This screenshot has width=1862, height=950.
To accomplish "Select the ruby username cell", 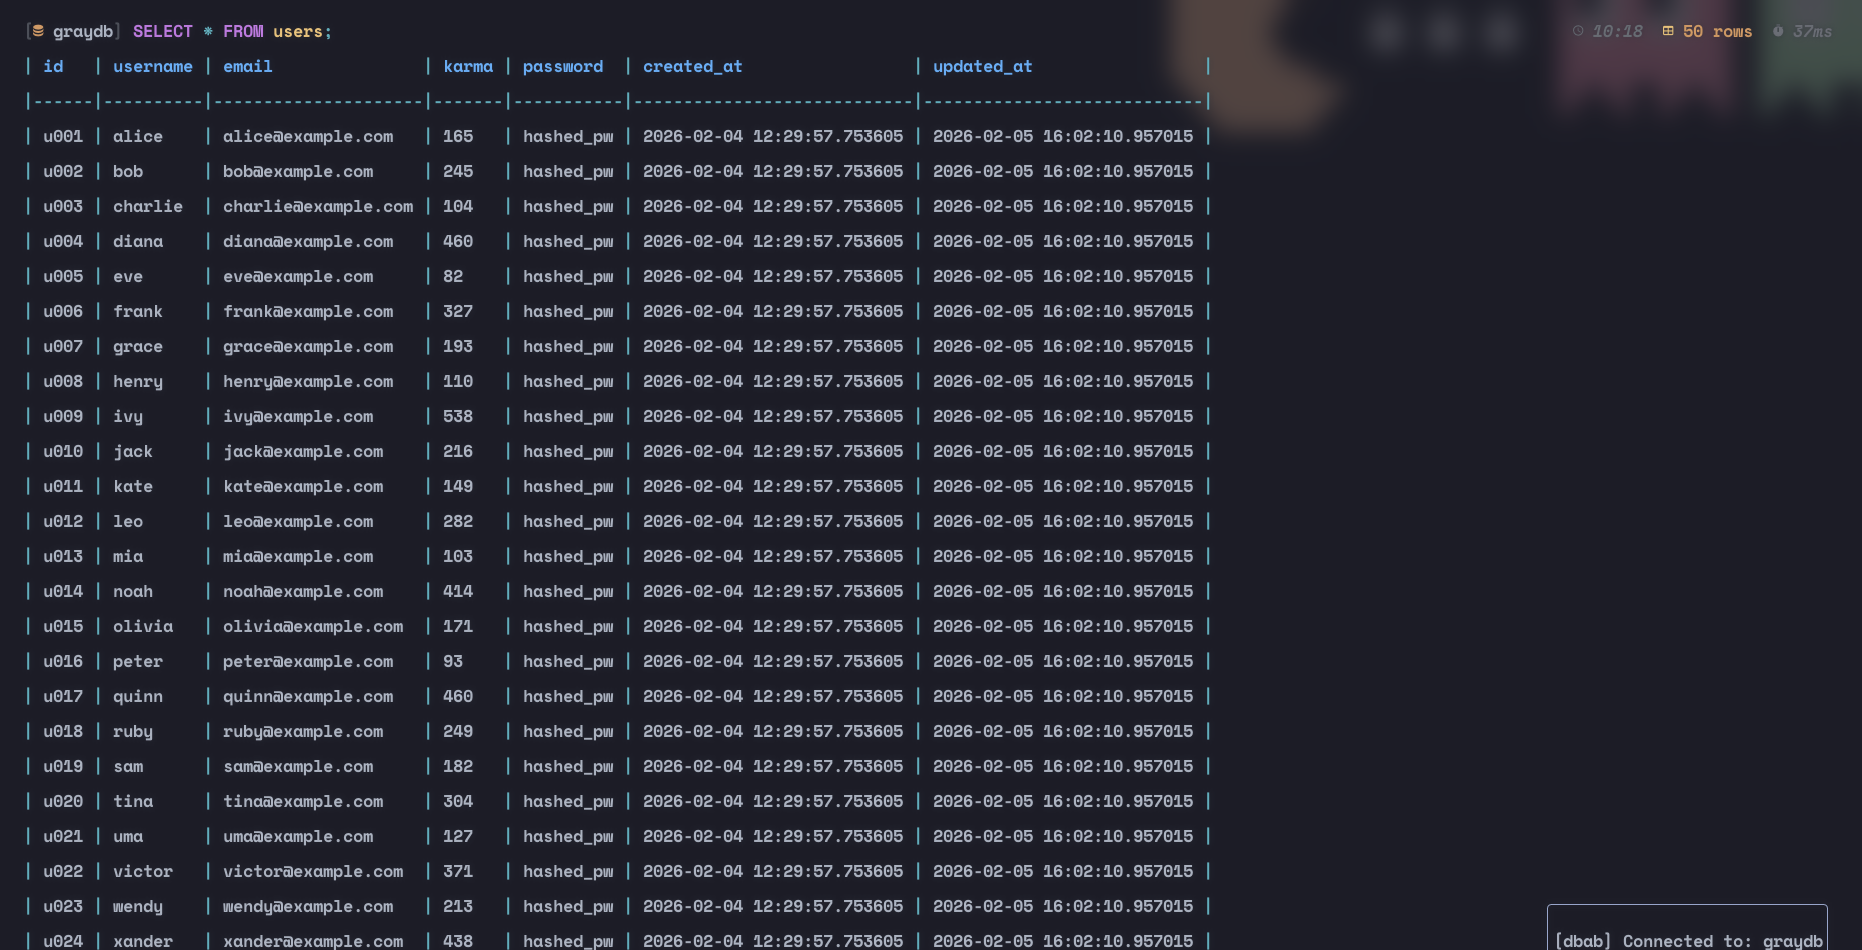I will coord(133,731).
